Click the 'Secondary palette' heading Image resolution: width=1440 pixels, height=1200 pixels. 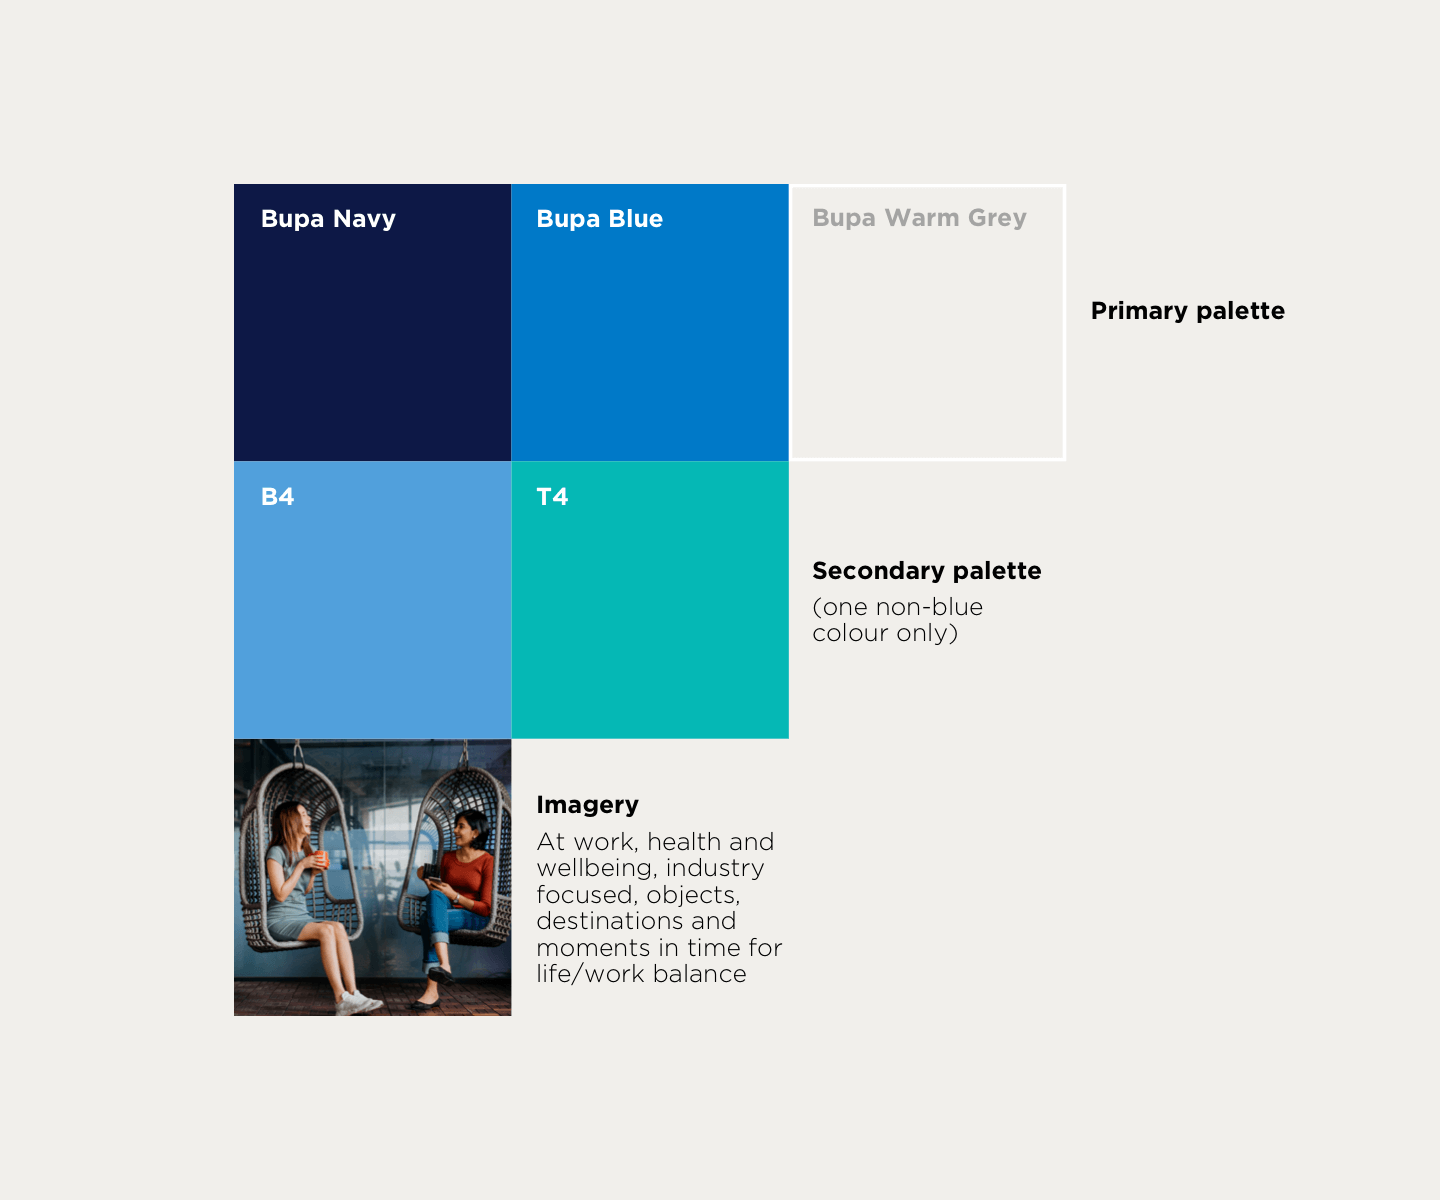(x=926, y=571)
